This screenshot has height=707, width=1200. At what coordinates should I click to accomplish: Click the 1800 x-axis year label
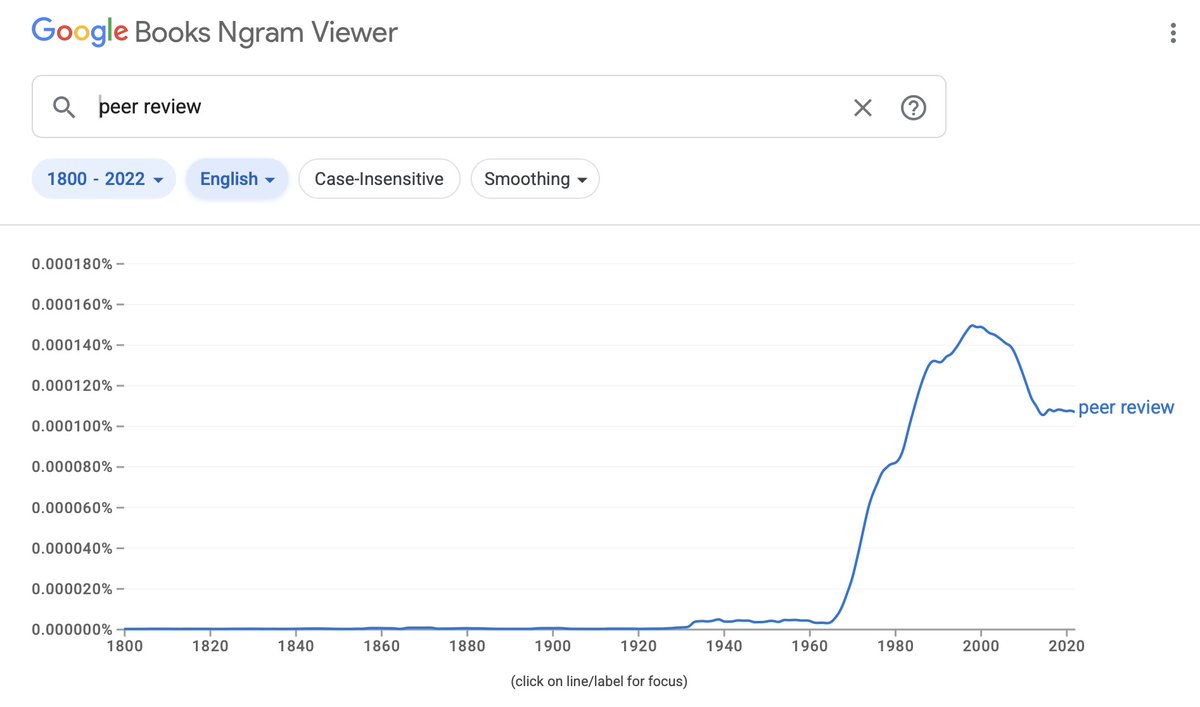(x=124, y=646)
